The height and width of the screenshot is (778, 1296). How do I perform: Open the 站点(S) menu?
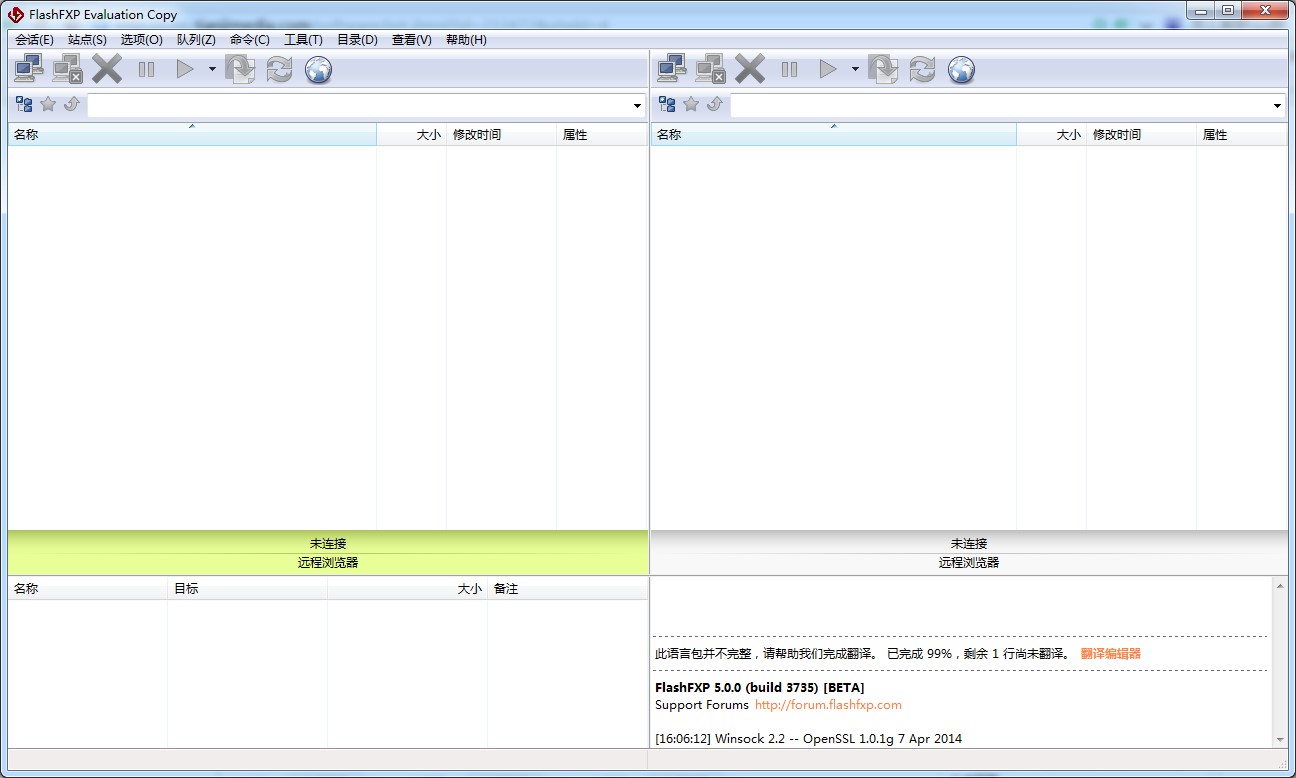click(x=86, y=40)
